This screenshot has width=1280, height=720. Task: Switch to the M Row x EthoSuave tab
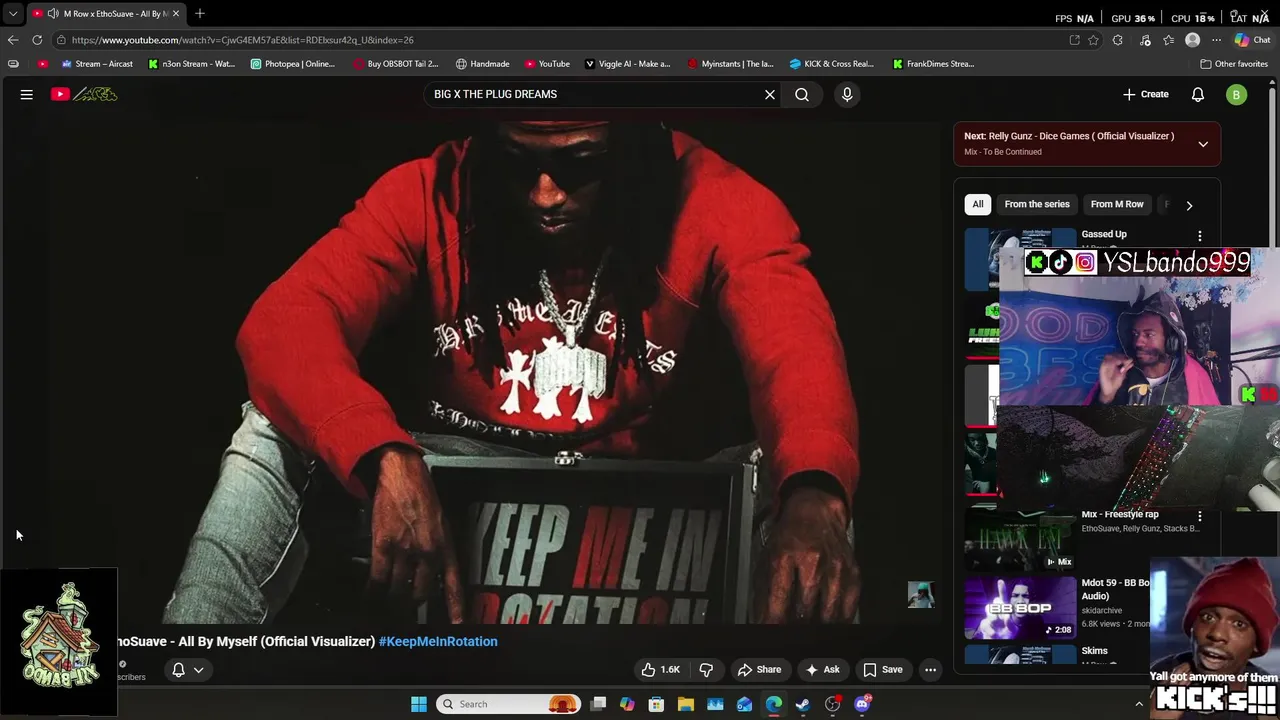point(105,13)
